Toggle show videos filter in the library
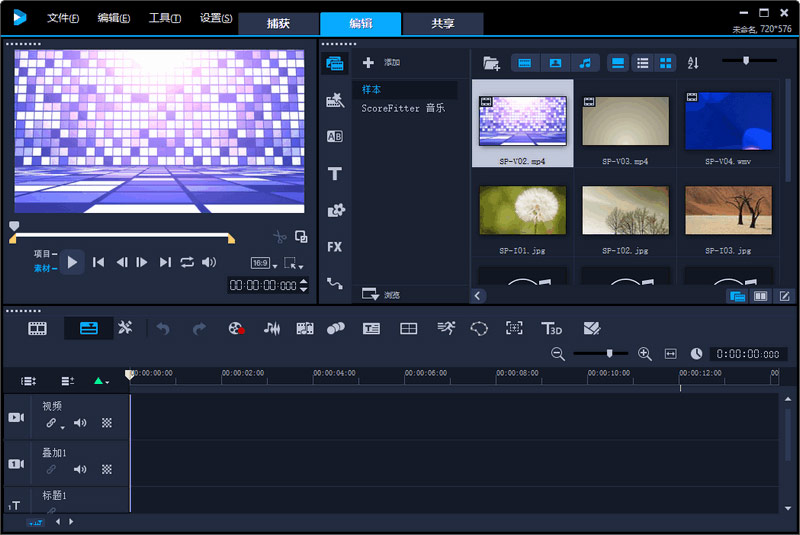This screenshot has width=800, height=535. (x=525, y=63)
